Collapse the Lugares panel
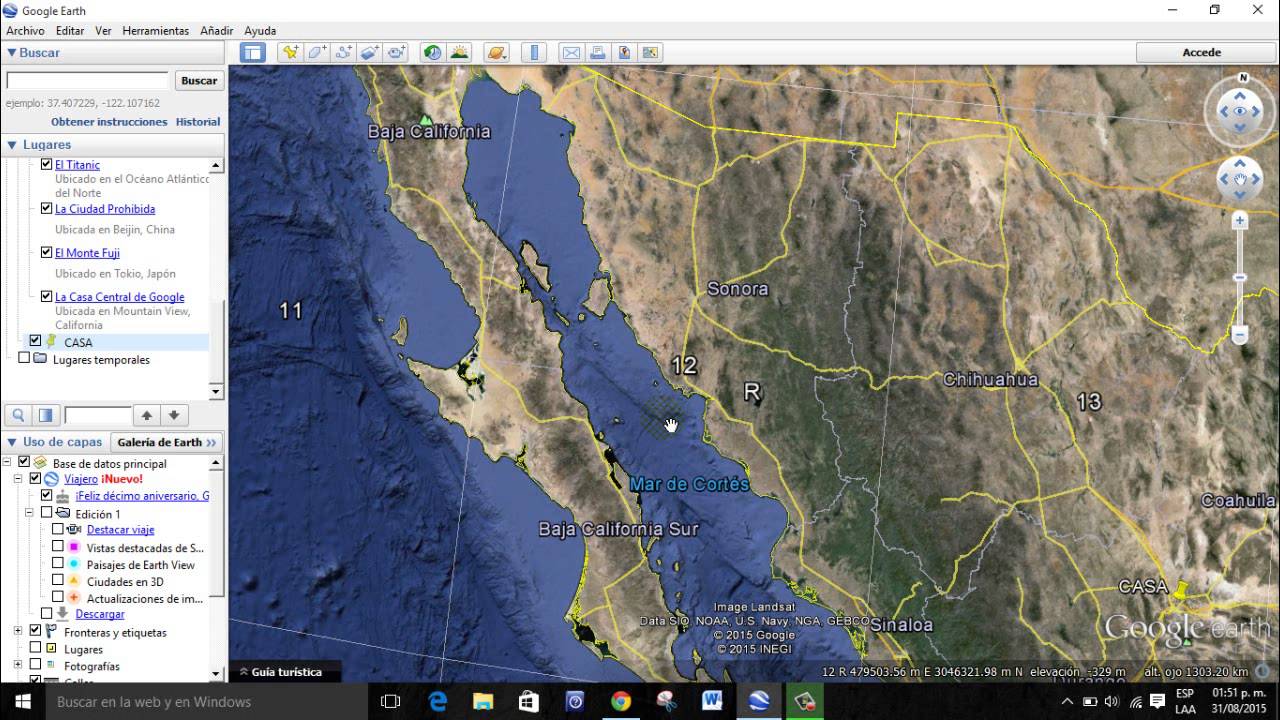 [x=12, y=144]
